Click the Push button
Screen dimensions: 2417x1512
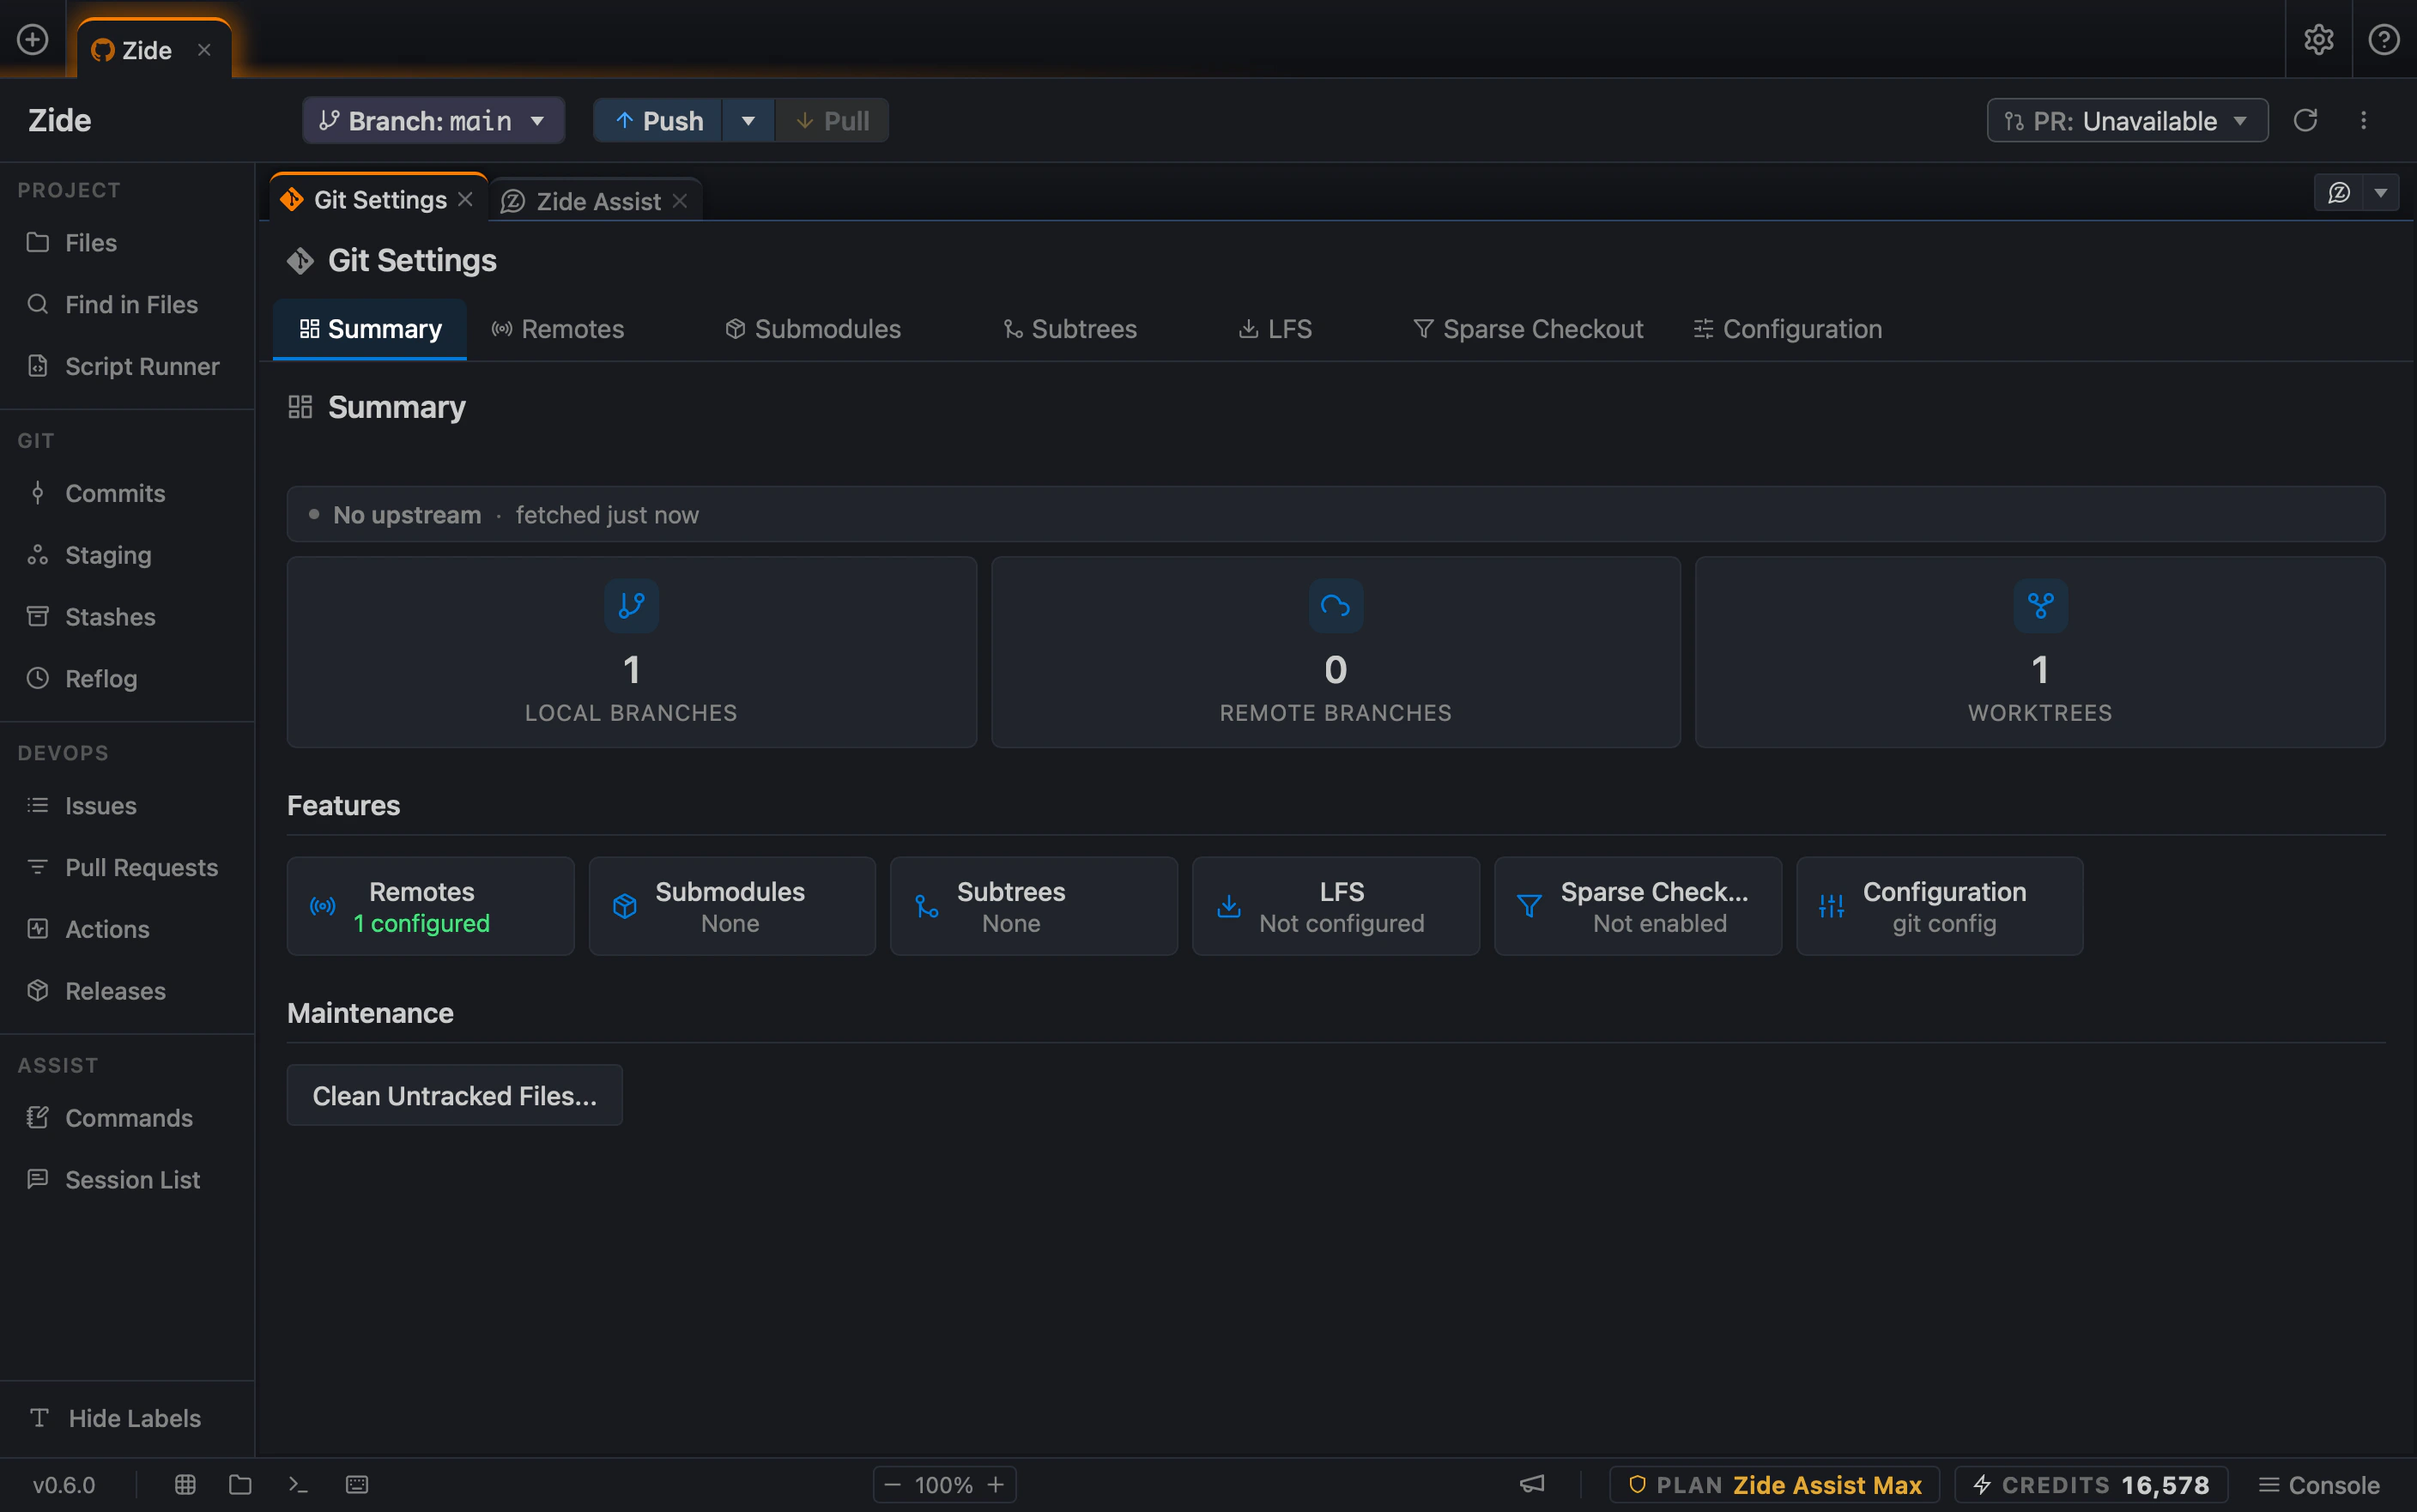click(658, 120)
